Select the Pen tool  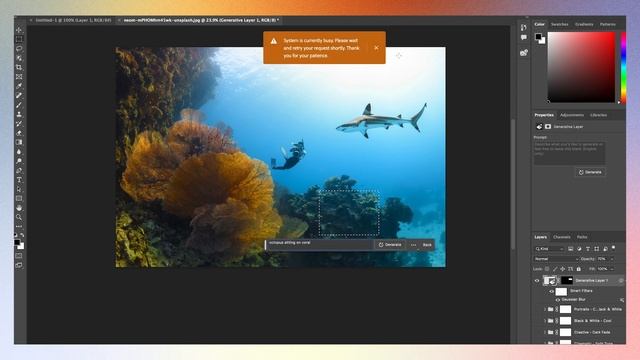[19, 171]
